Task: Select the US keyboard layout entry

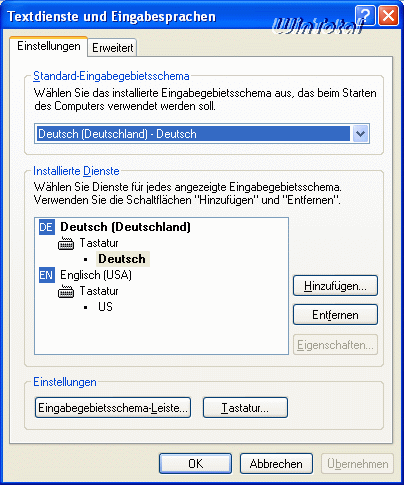Action: coord(105,307)
